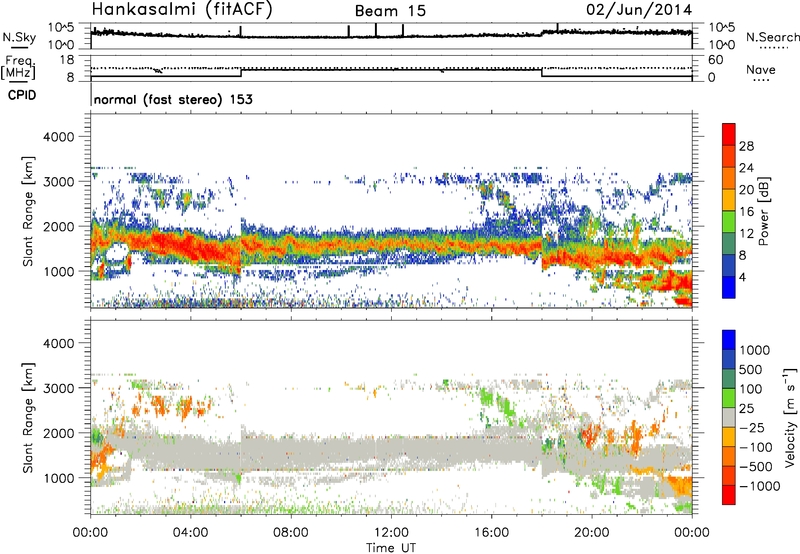Click the velocity colorbar value -25

click(755, 427)
